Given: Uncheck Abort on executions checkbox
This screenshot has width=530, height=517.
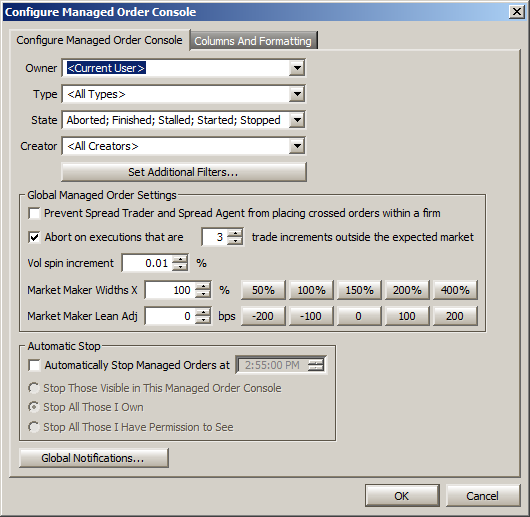Looking at the screenshot, I should pyautogui.click(x=34, y=237).
